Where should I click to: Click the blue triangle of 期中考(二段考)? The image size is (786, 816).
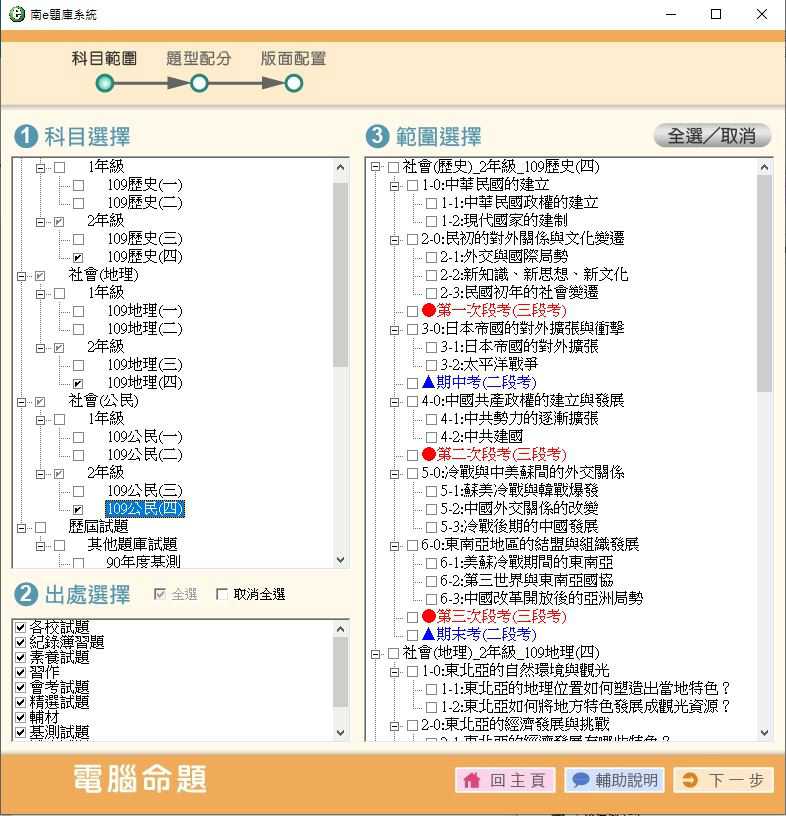428,382
